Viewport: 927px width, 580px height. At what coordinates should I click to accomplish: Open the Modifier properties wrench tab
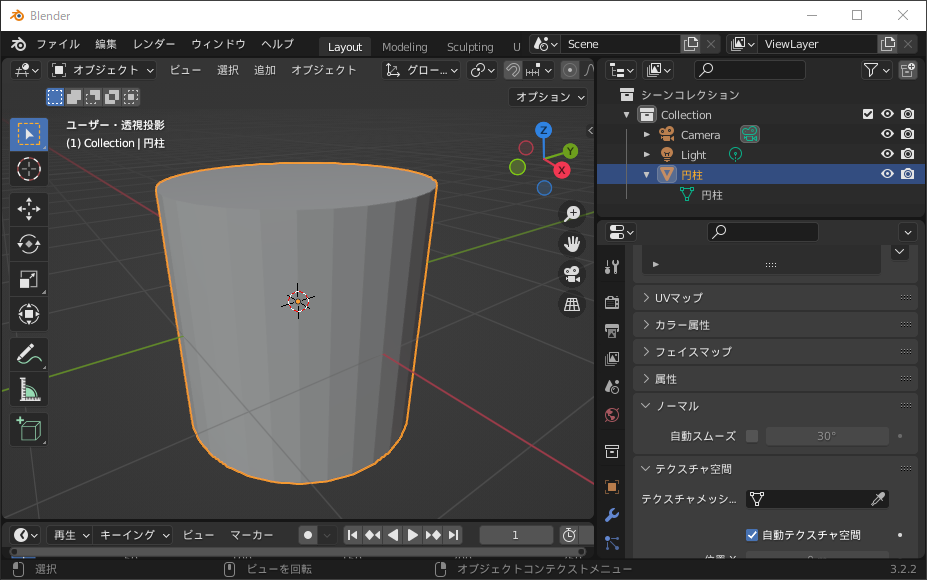tap(611, 513)
